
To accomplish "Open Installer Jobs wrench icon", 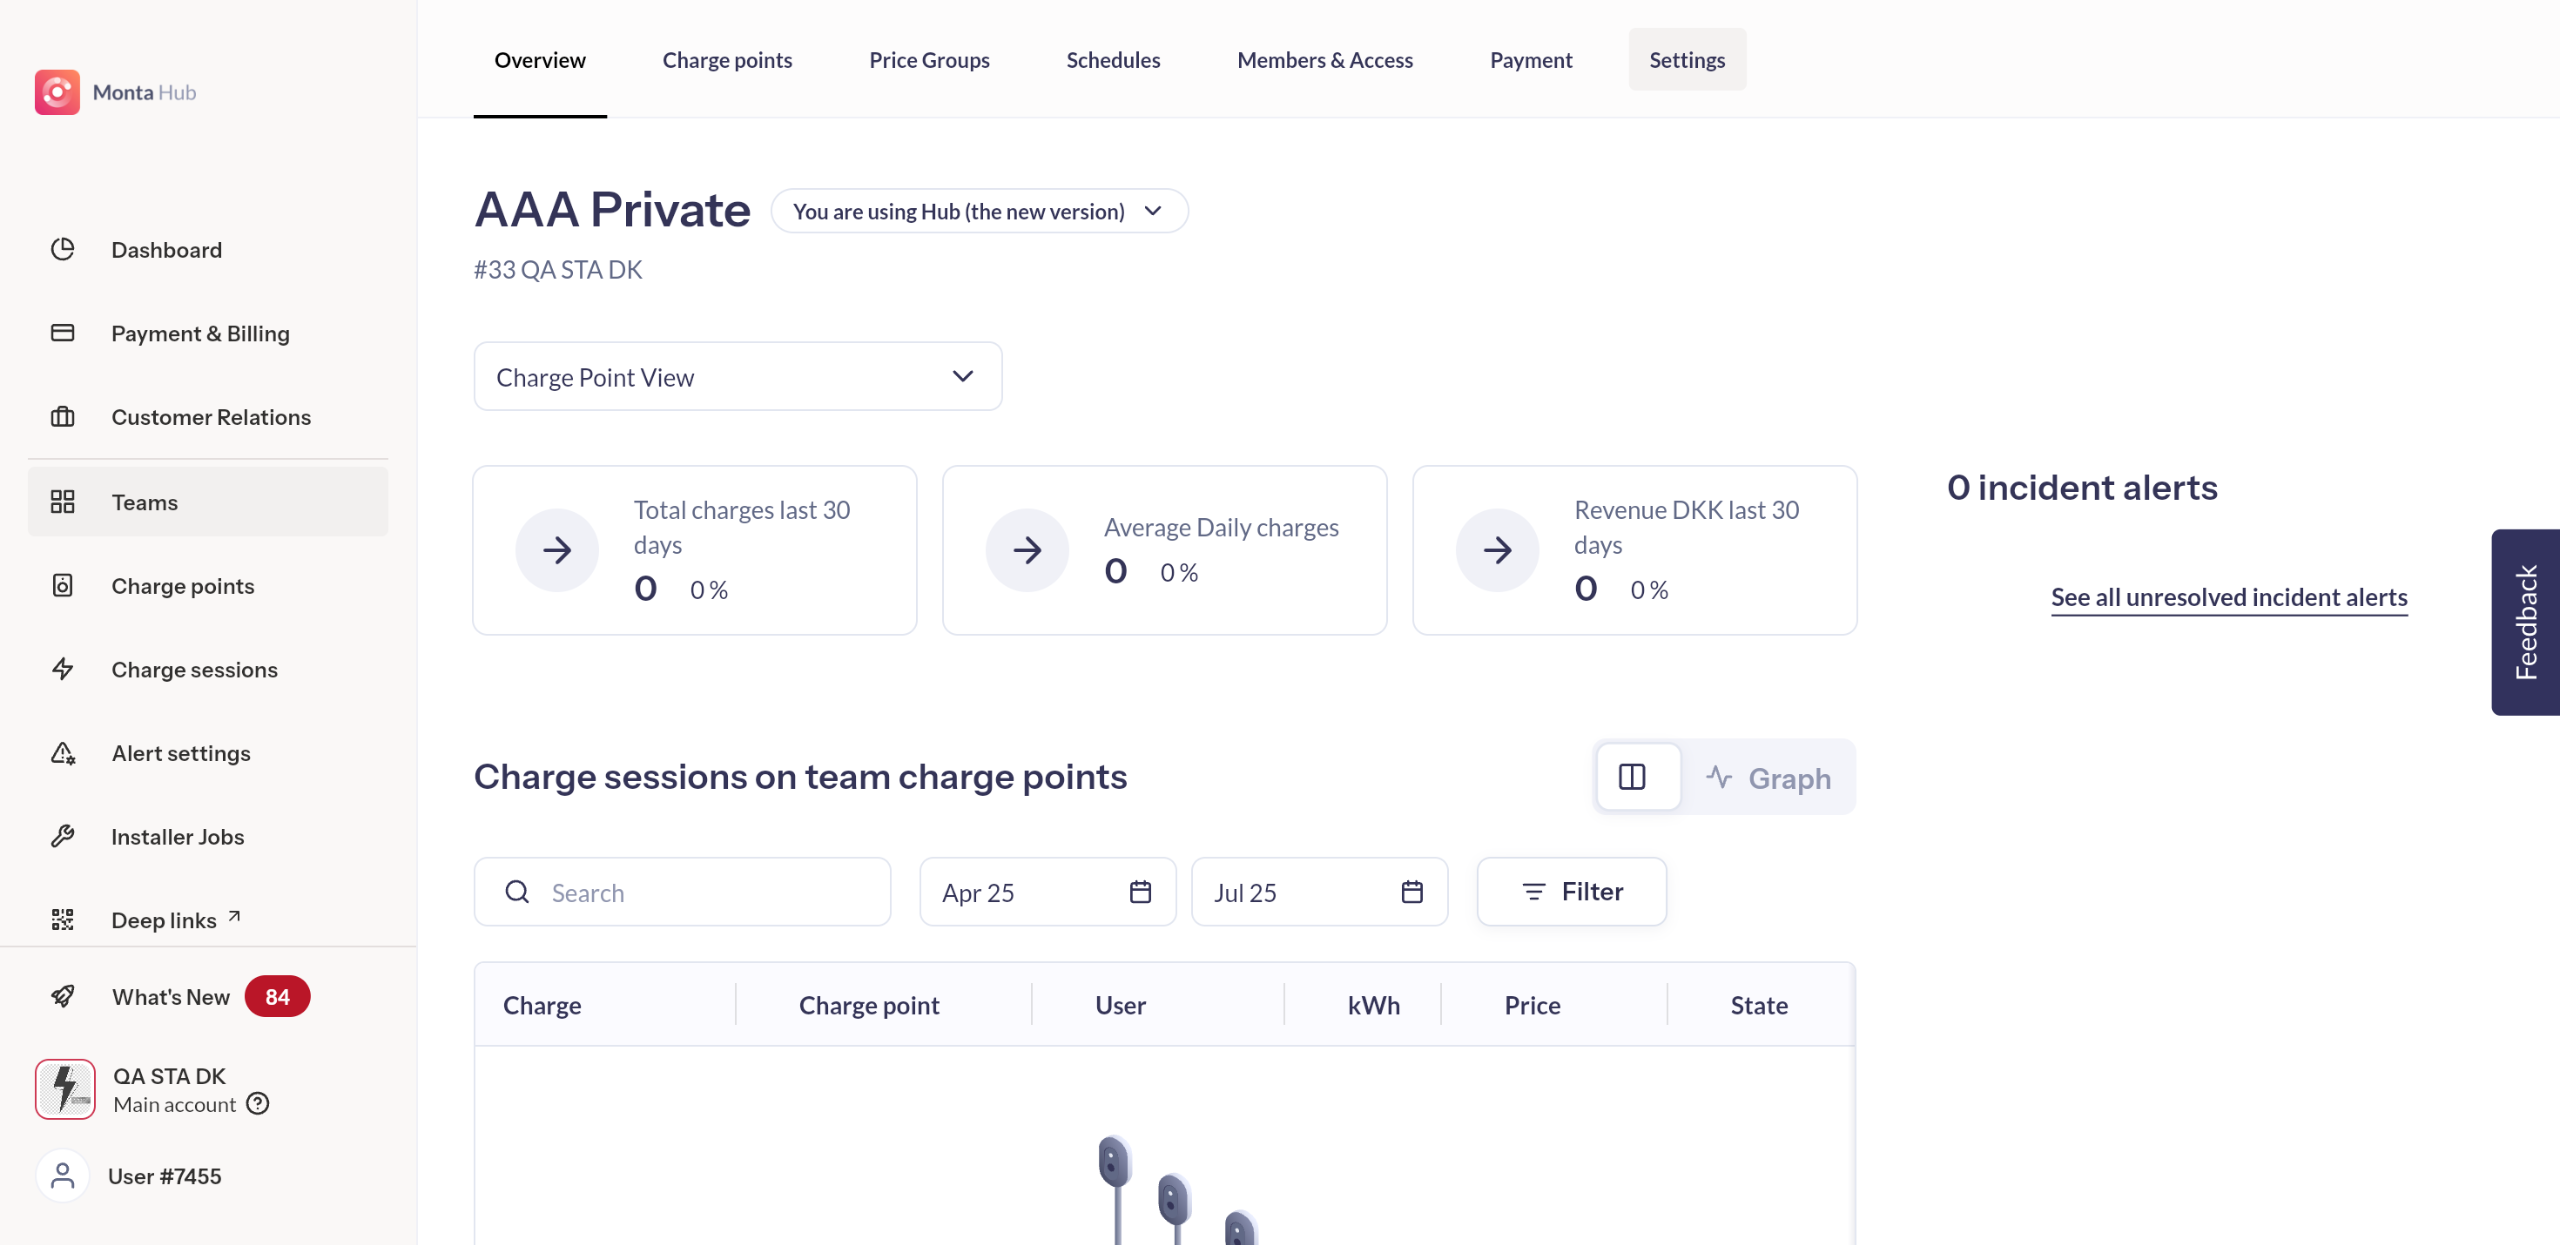I will [x=63, y=836].
